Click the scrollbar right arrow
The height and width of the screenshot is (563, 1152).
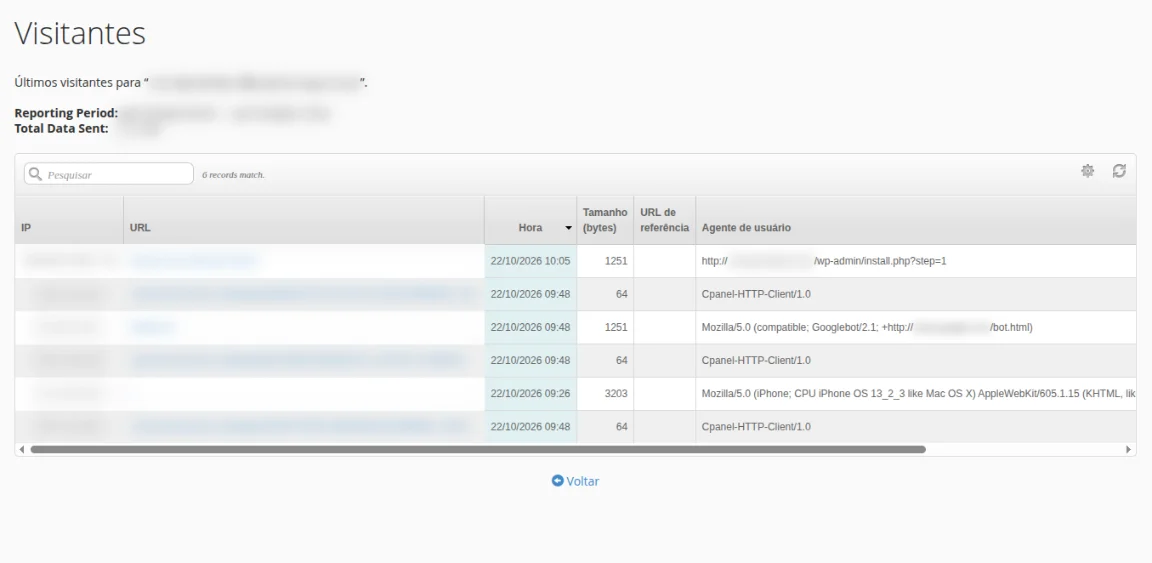tap(1129, 449)
